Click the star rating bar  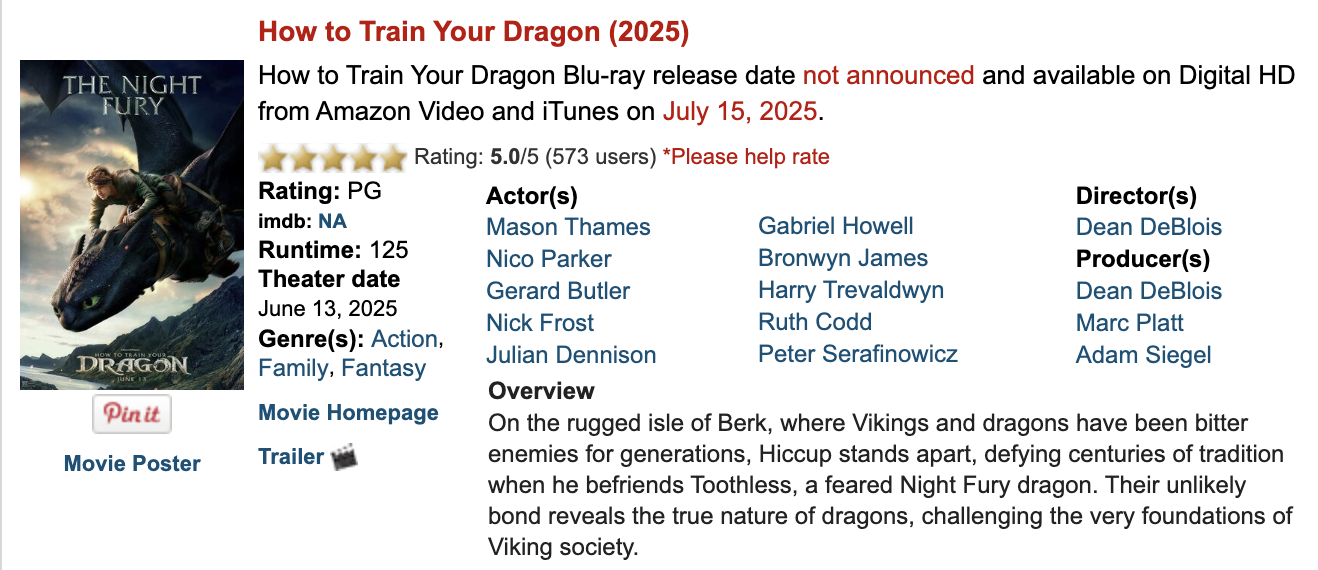point(333,157)
